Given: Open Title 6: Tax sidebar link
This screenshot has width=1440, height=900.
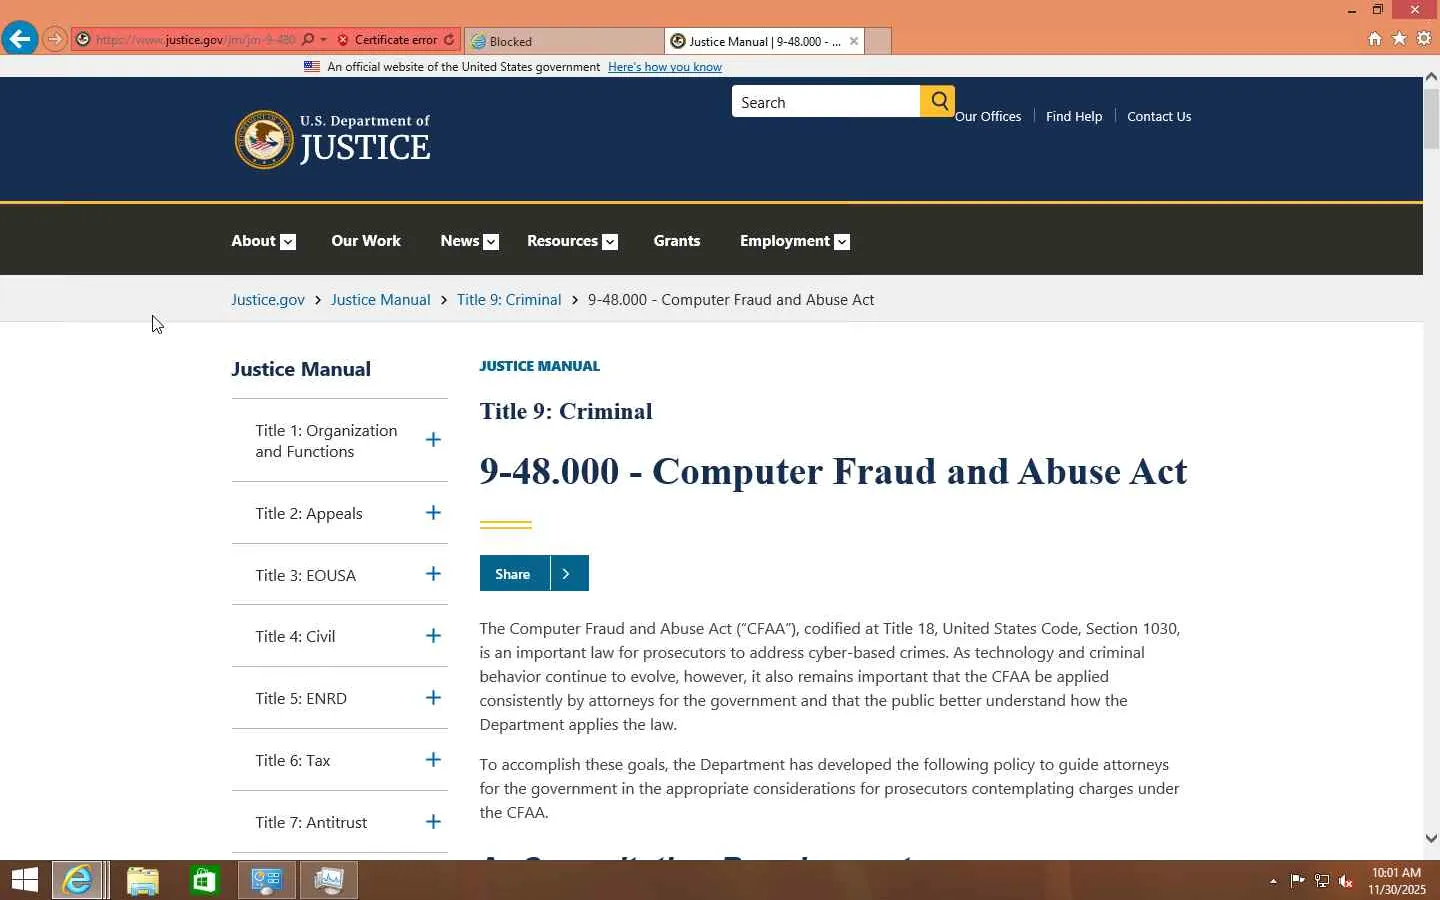Looking at the screenshot, I should click(x=293, y=761).
